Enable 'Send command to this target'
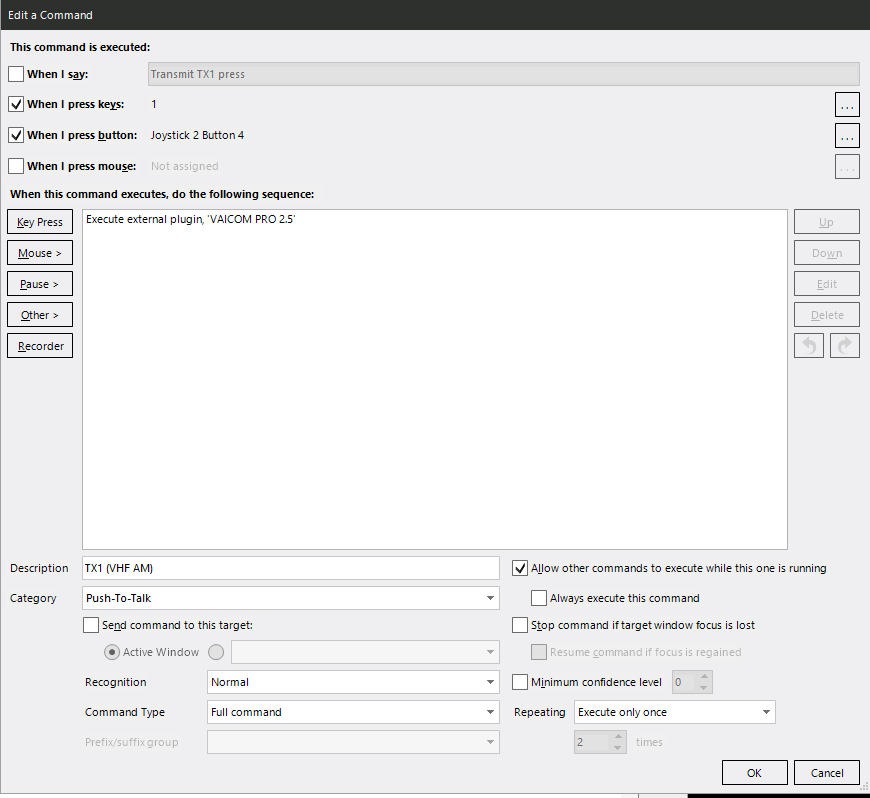The width and height of the screenshot is (870, 798). (91, 625)
